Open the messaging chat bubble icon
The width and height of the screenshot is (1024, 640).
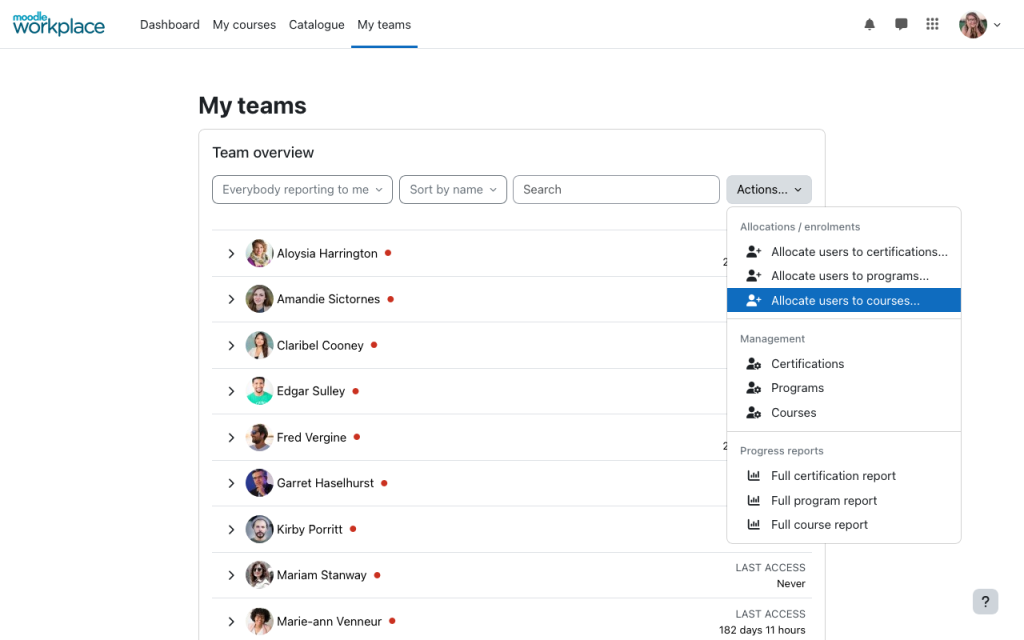tap(901, 25)
